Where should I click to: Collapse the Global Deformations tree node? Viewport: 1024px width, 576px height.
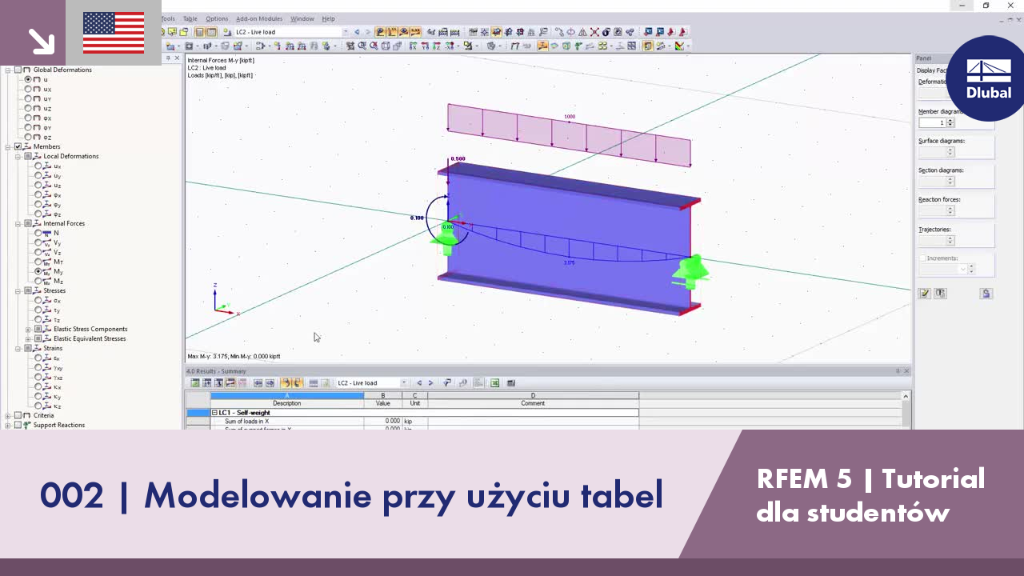tap(8, 70)
